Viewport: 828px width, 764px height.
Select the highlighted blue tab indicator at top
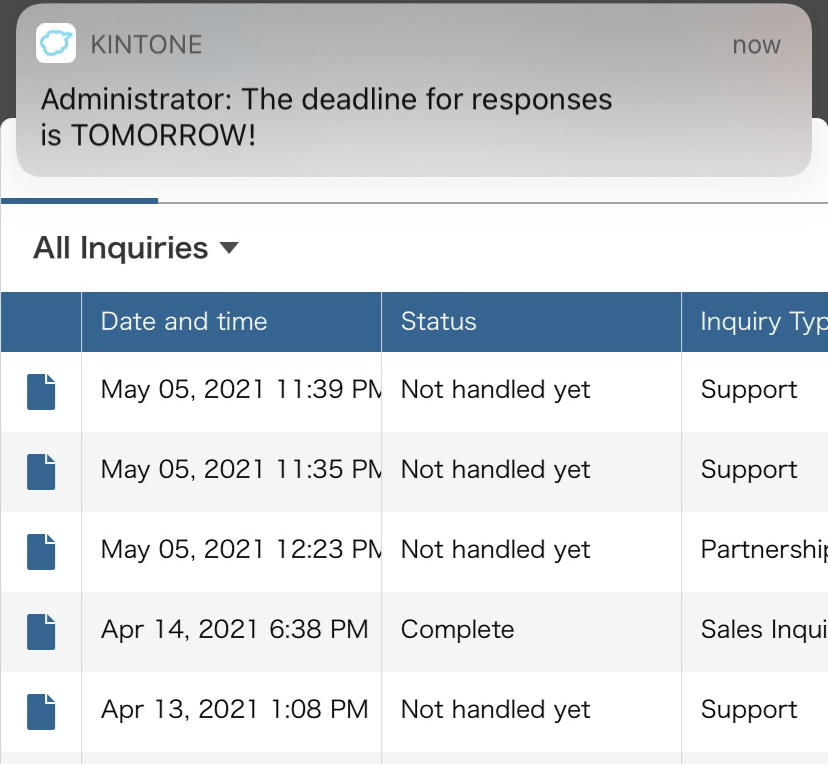click(x=80, y=200)
